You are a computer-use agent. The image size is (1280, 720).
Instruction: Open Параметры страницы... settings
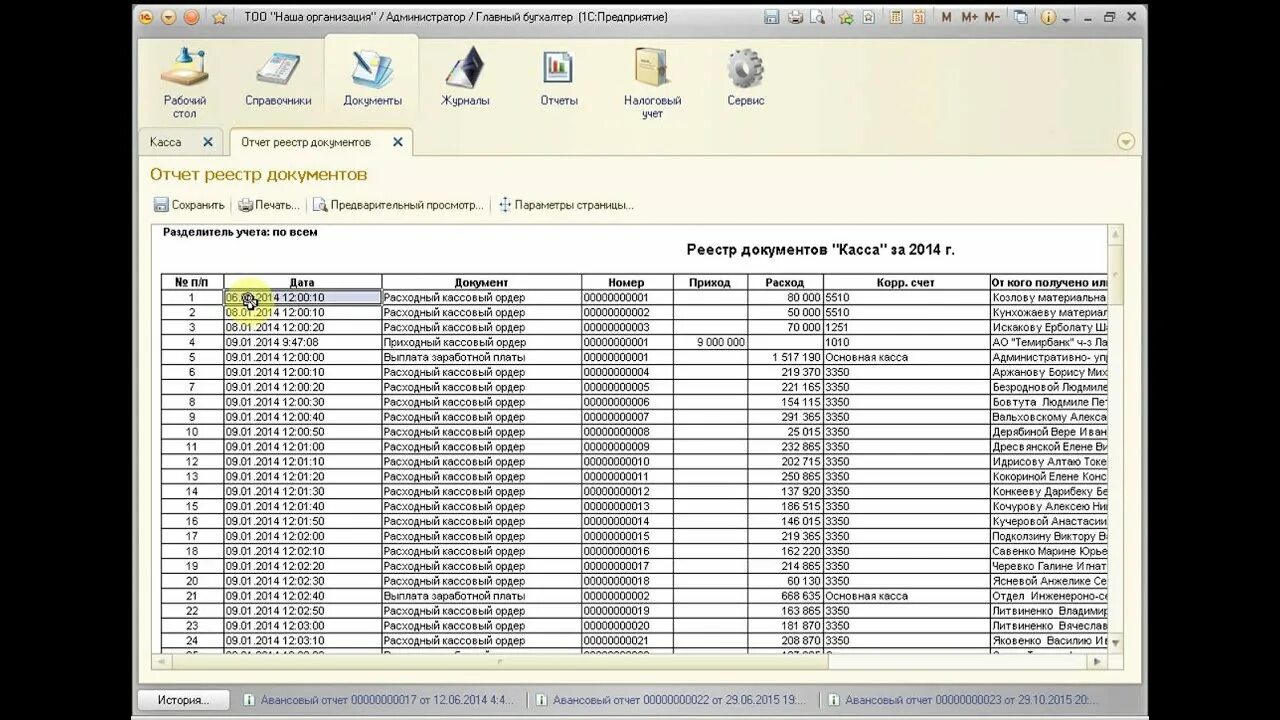point(566,205)
